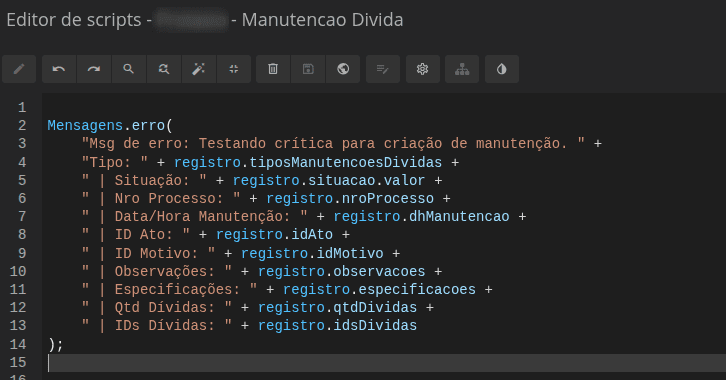Open settings gear in toolbar
Image resolution: width=726 pixels, height=380 pixels.
[x=423, y=69]
